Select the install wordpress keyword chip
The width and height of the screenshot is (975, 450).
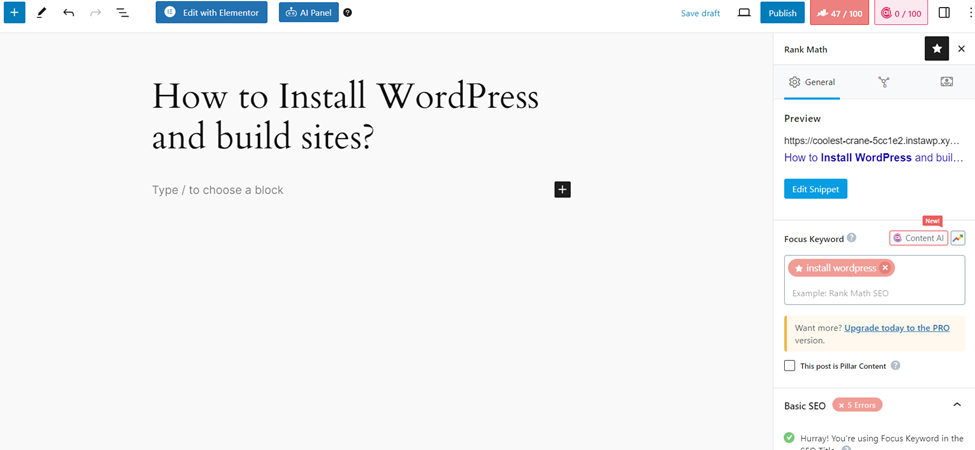coord(841,268)
